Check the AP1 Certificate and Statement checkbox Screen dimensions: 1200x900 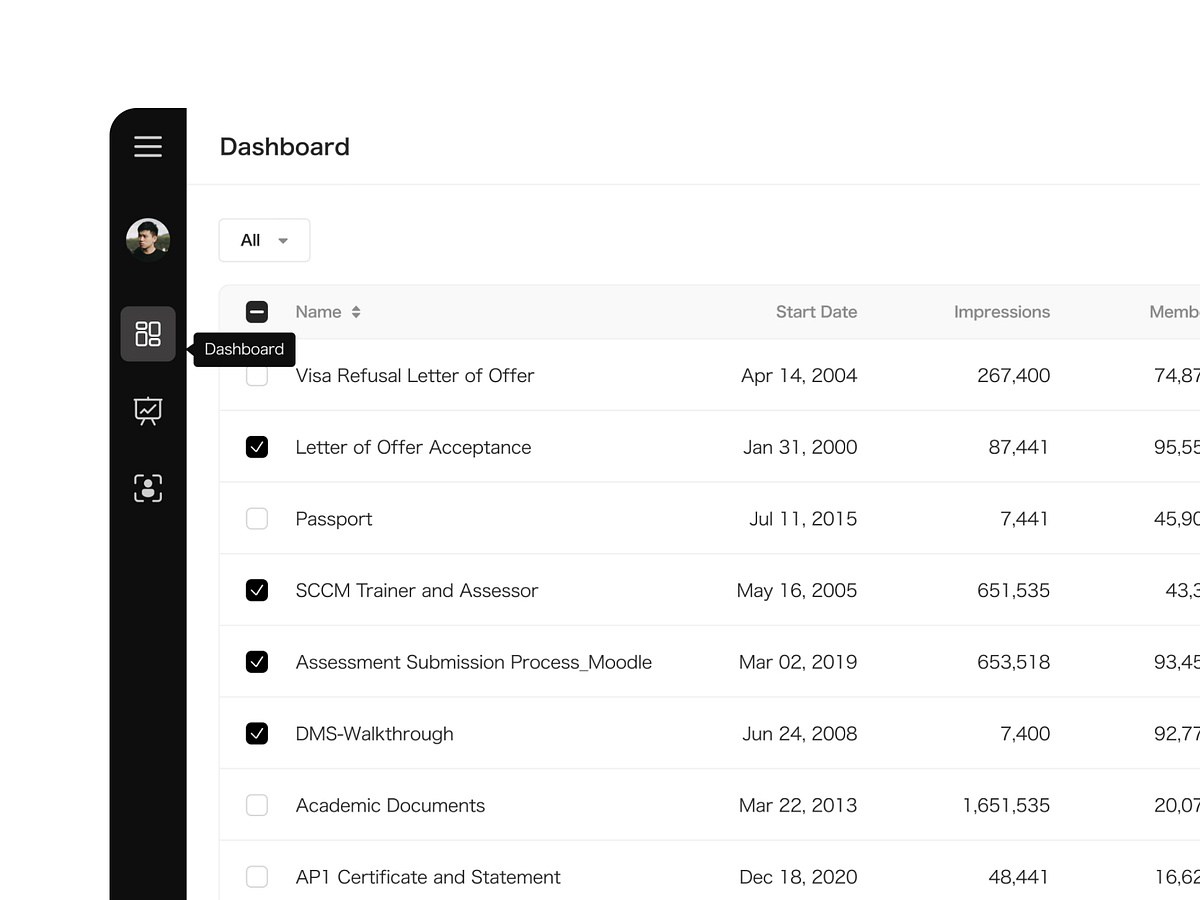[257, 876]
